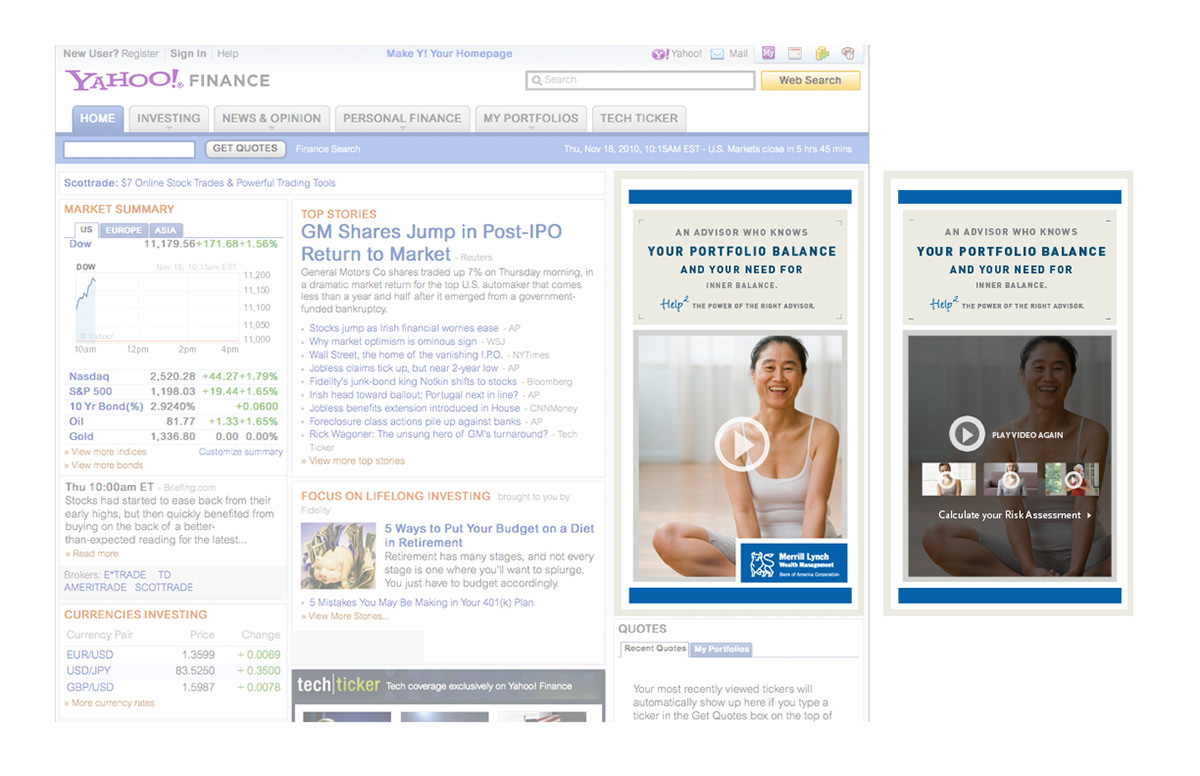Open the calendar icon in top bar
The image size is (1200, 776).
[x=796, y=54]
